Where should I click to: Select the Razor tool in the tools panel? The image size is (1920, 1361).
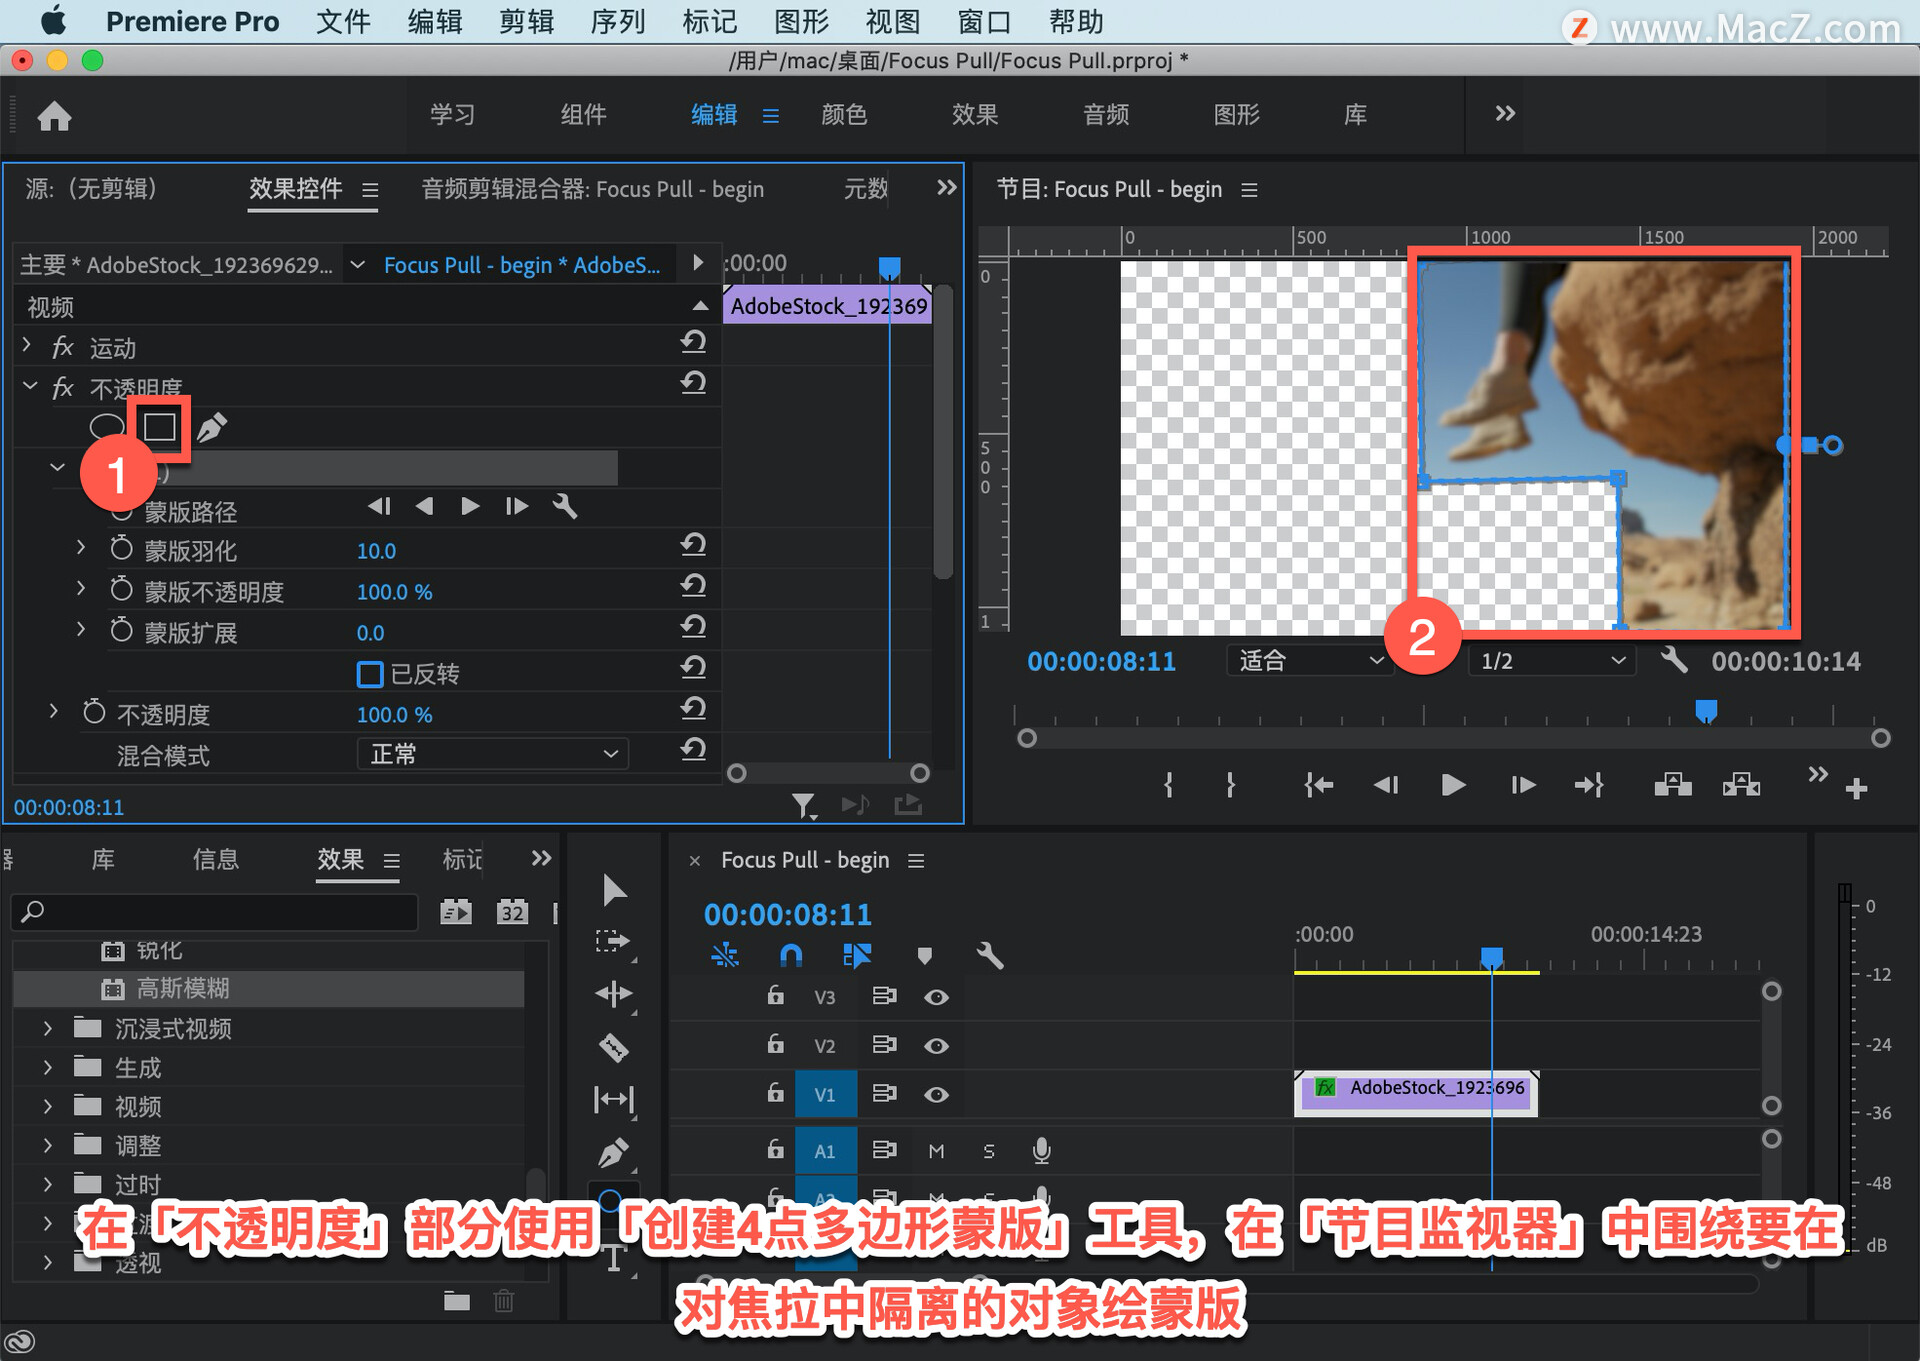click(x=613, y=1047)
